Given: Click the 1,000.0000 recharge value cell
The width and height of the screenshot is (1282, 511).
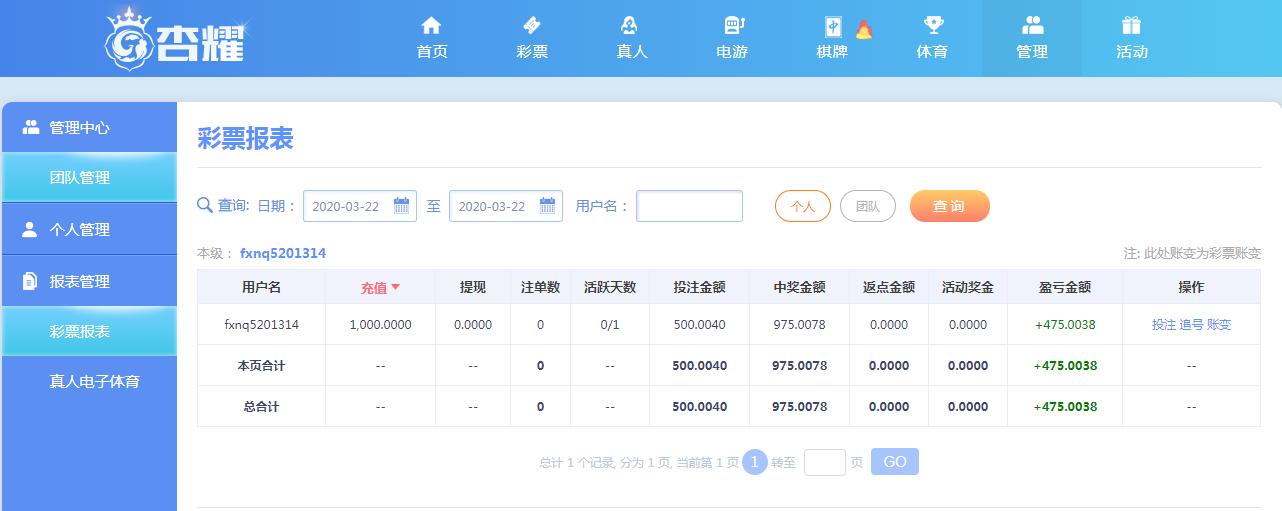Looking at the screenshot, I should pyautogui.click(x=381, y=325).
